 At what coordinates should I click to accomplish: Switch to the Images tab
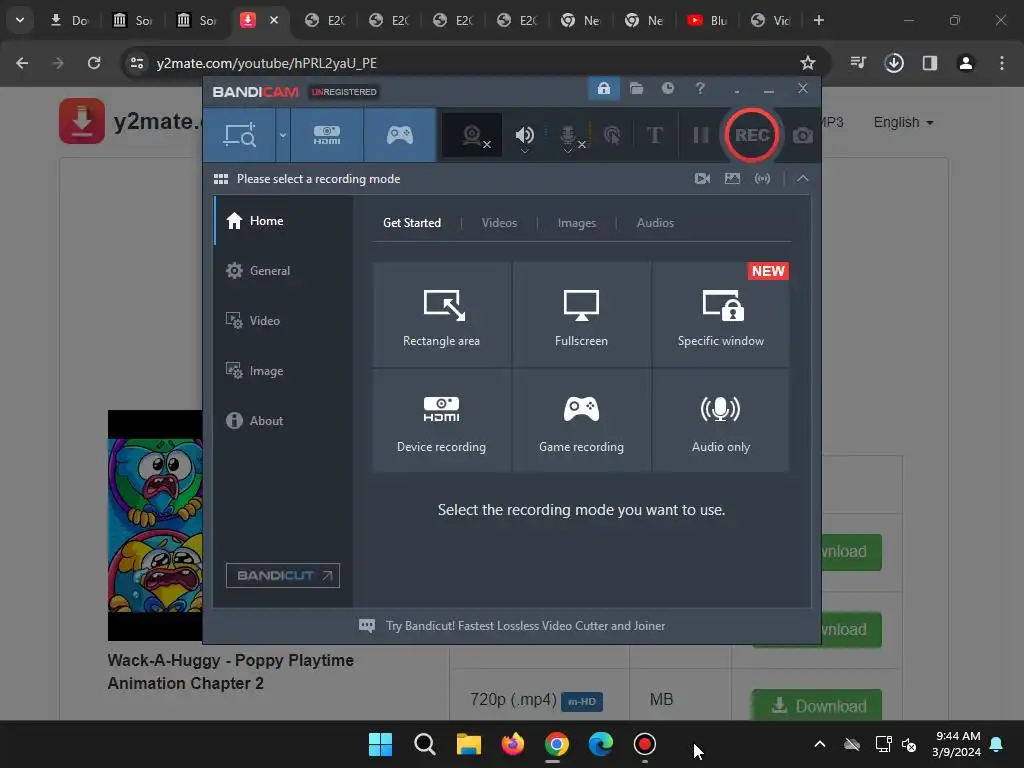[x=577, y=223]
